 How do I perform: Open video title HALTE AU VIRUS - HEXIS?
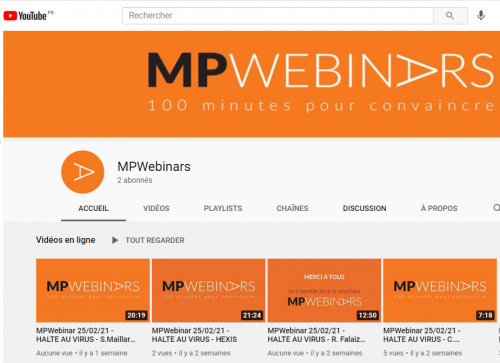coord(194,335)
